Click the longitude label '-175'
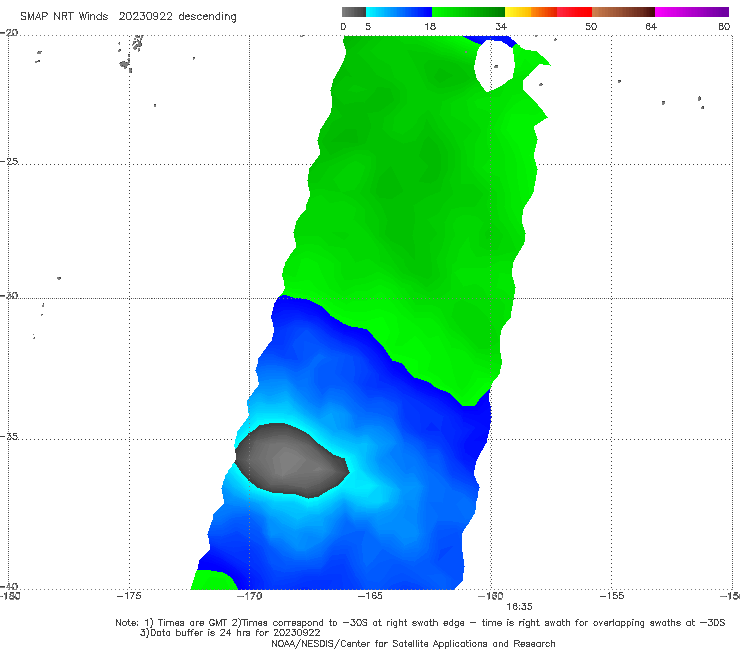 (x=129, y=596)
